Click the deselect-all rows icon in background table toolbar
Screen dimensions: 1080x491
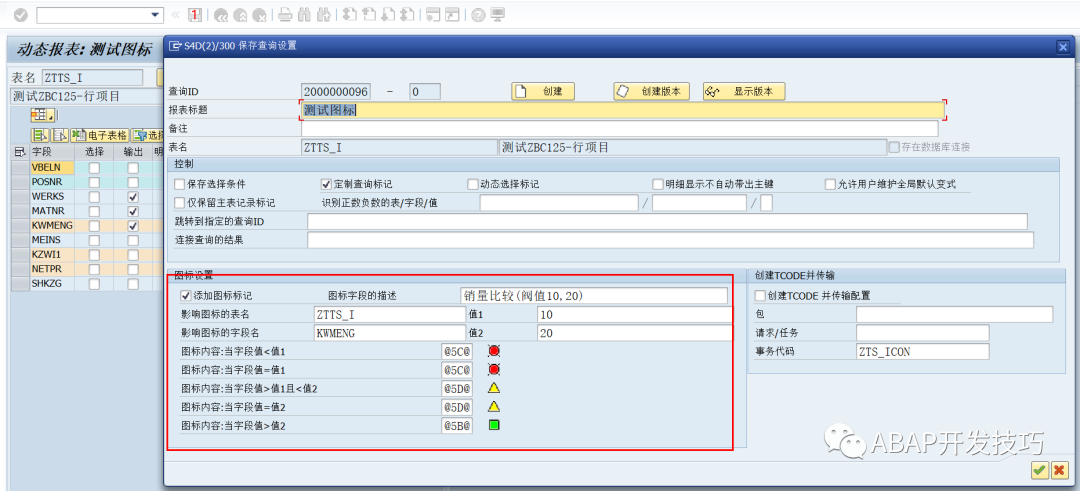[60, 135]
